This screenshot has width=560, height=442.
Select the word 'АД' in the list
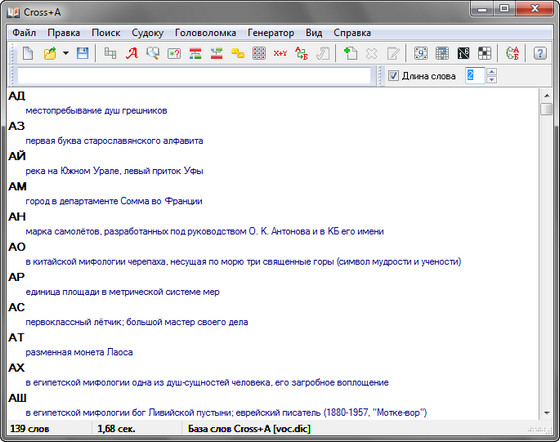tap(17, 96)
